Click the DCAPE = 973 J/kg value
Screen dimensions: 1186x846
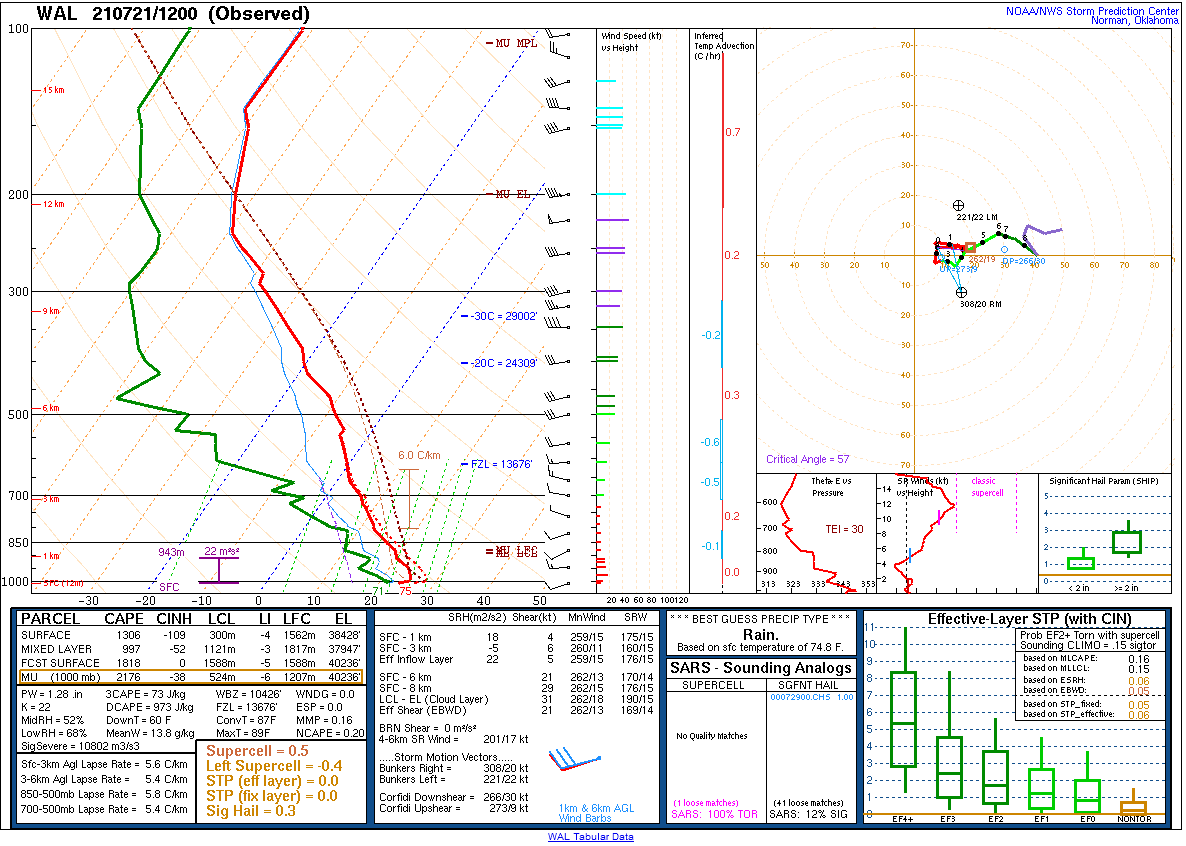point(149,708)
